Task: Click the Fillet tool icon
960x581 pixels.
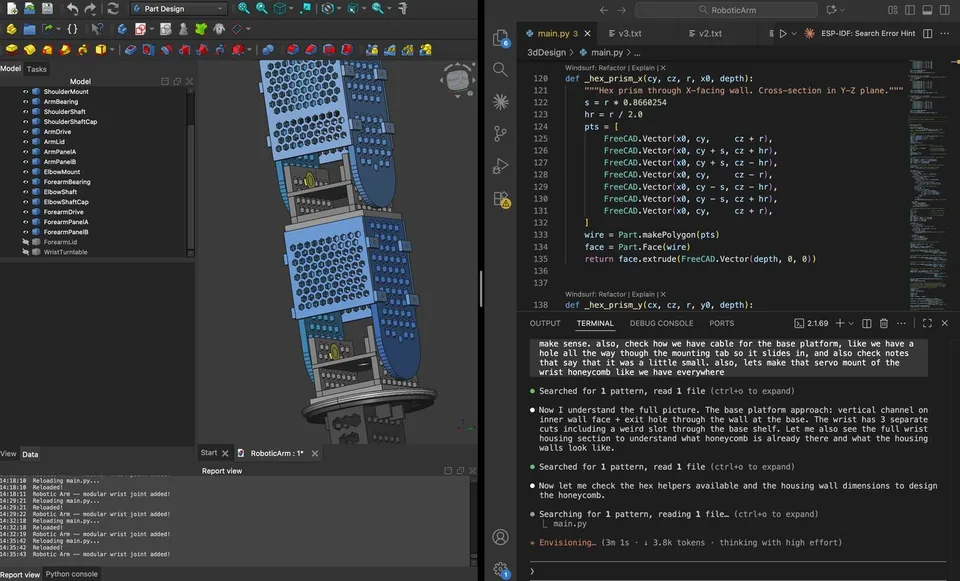Action: pyautogui.click(x=293, y=50)
